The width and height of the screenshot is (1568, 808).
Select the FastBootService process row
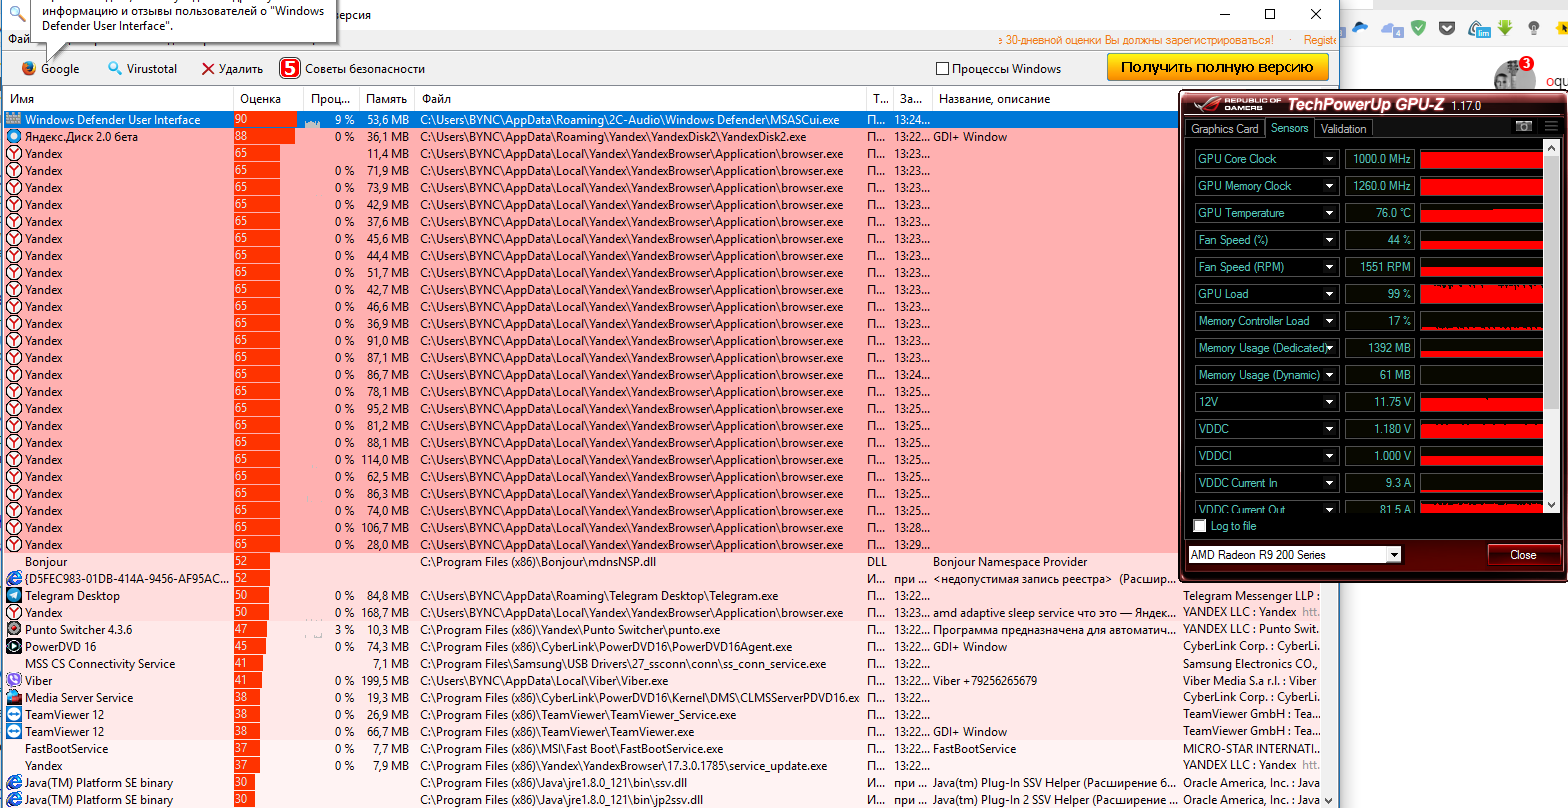[x=661, y=749]
